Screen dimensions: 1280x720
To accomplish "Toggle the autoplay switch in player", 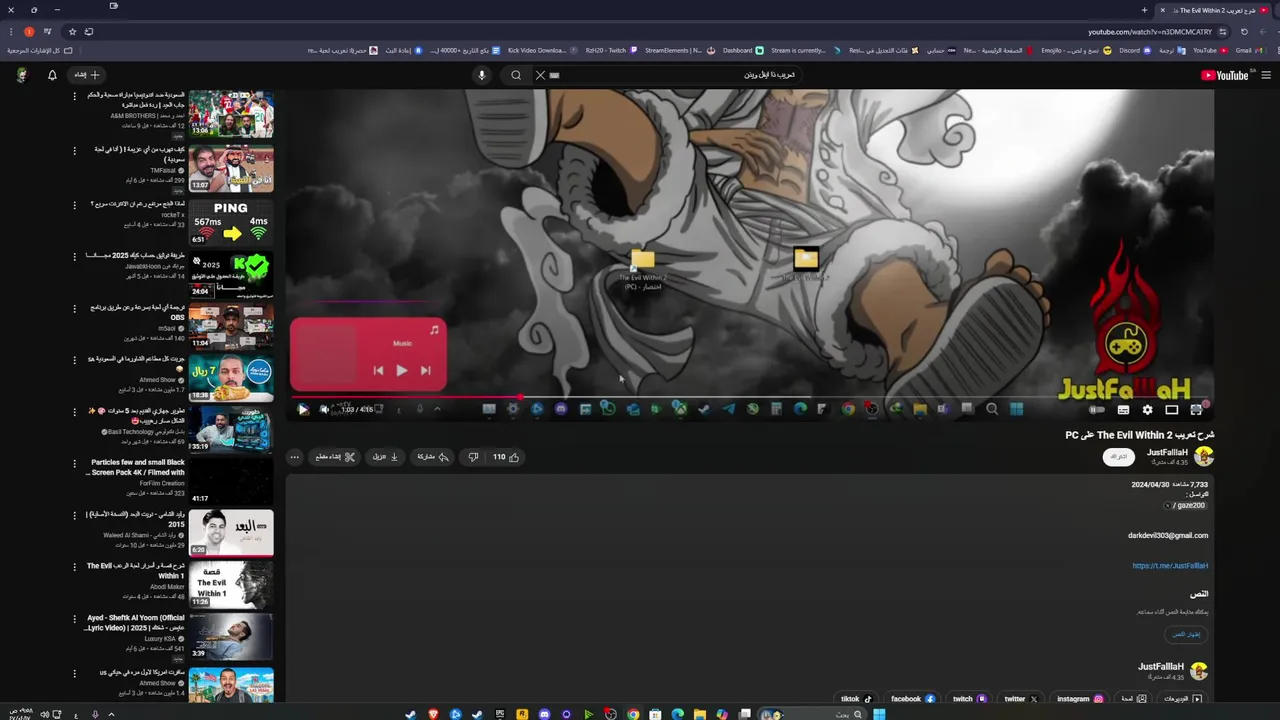I will [1097, 410].
